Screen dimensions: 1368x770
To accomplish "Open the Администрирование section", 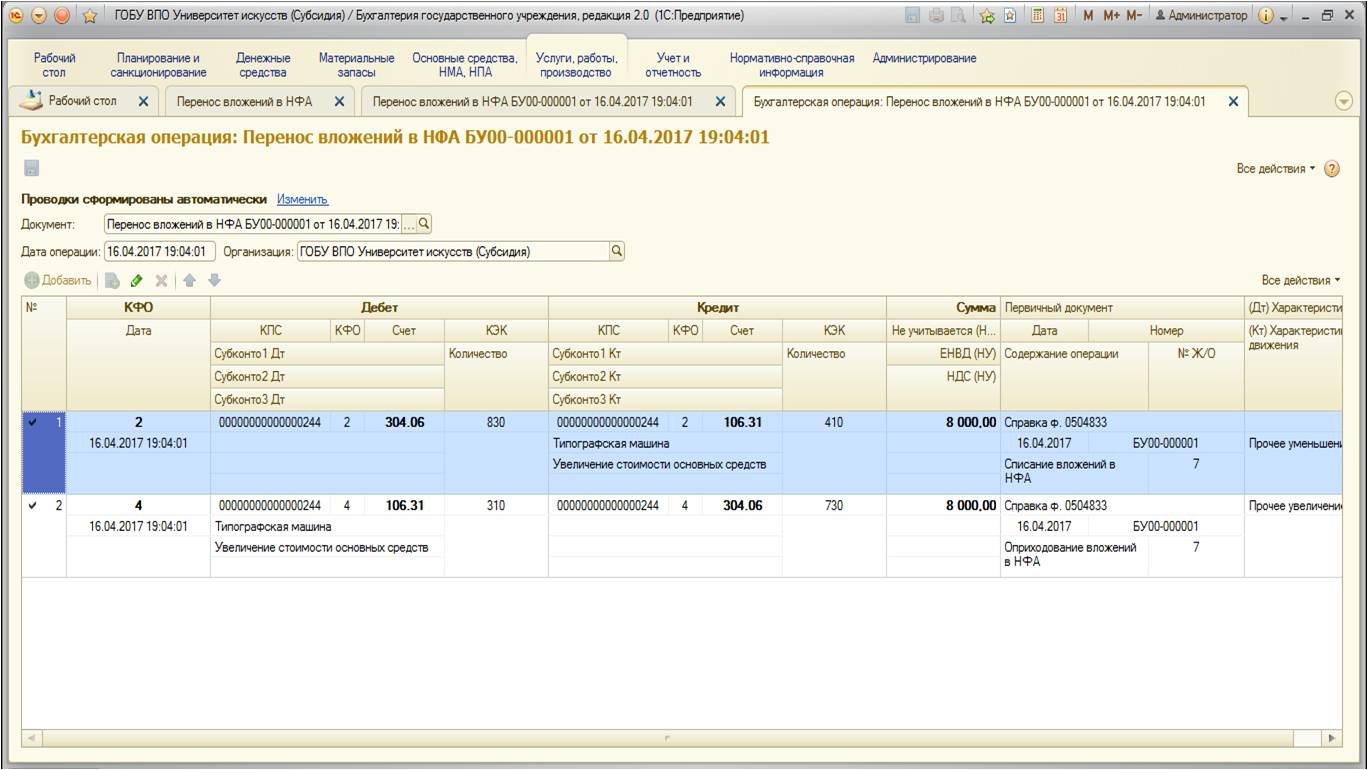I will point(924,59).
